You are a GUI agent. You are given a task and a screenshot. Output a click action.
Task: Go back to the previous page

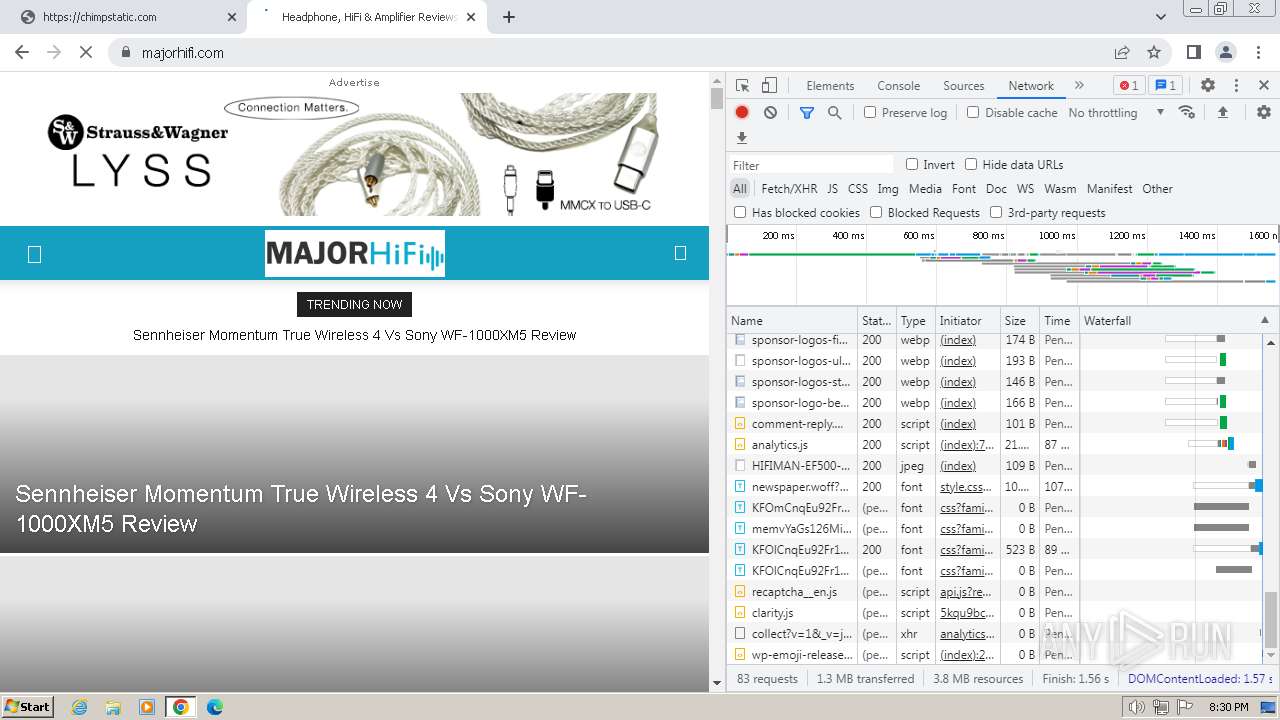(22, 53)
